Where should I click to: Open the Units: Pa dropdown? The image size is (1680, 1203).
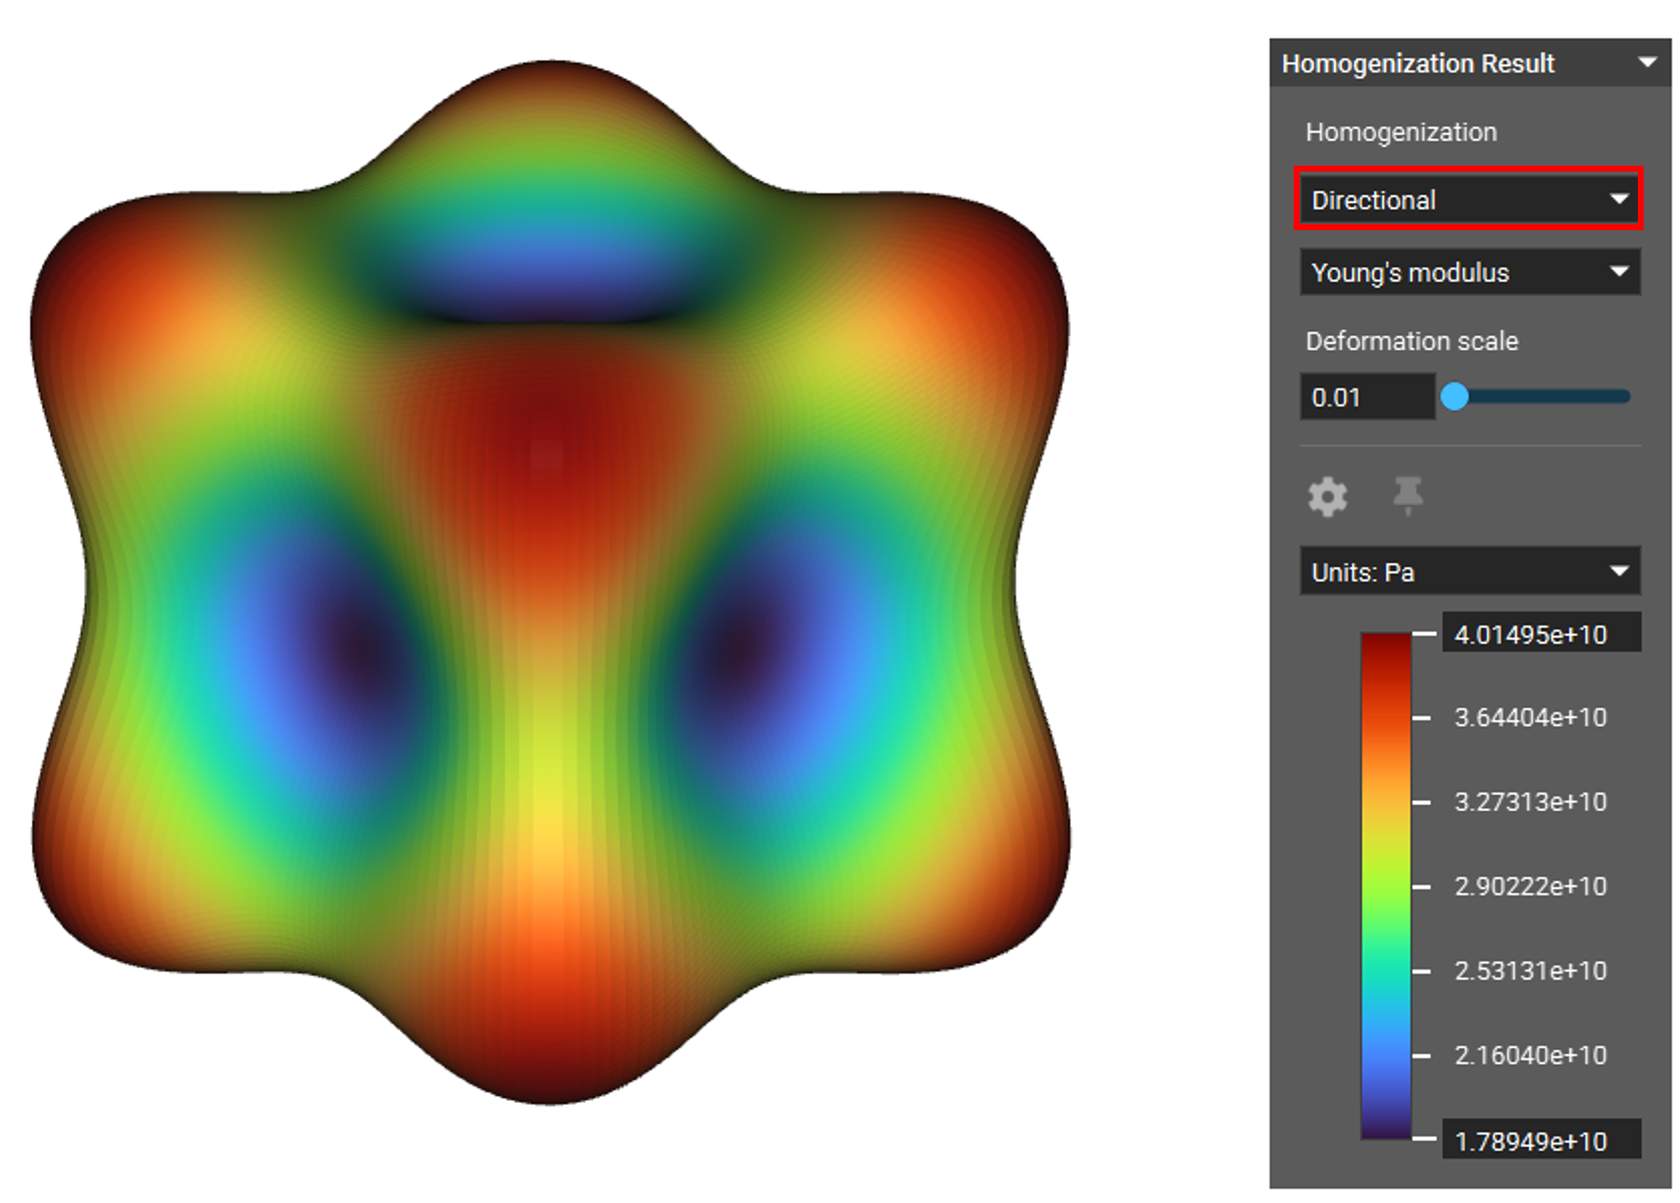click(x=1468, y=572)
